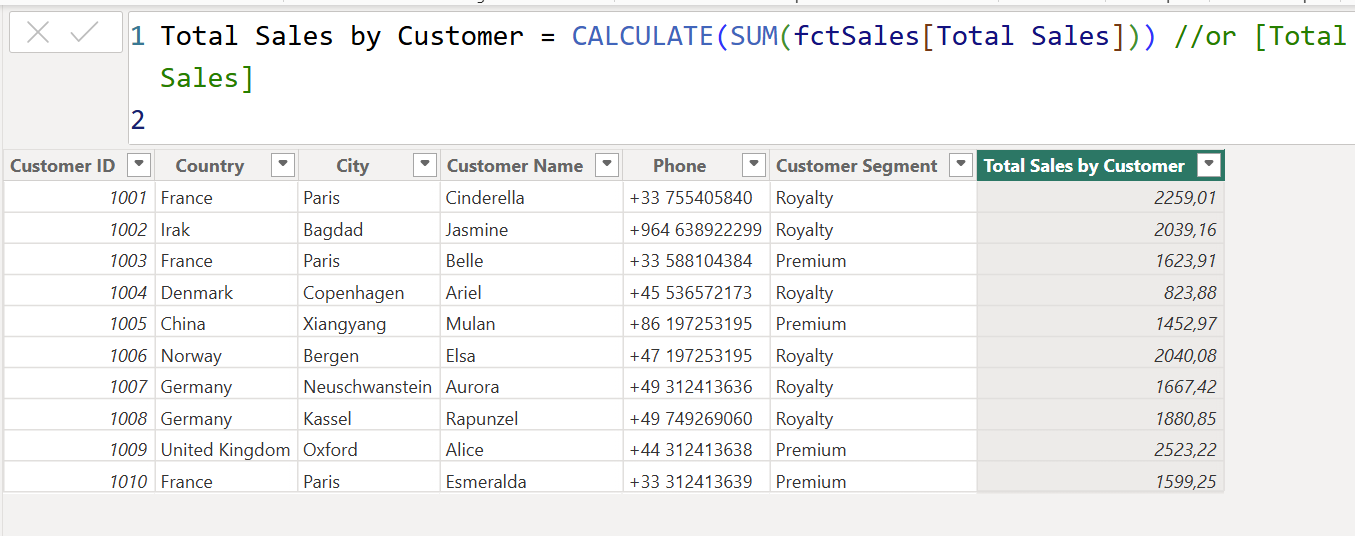Screen dimensions: 1355x536
Task: Select the Total Sales by Customer column header
Action: 1084,166
